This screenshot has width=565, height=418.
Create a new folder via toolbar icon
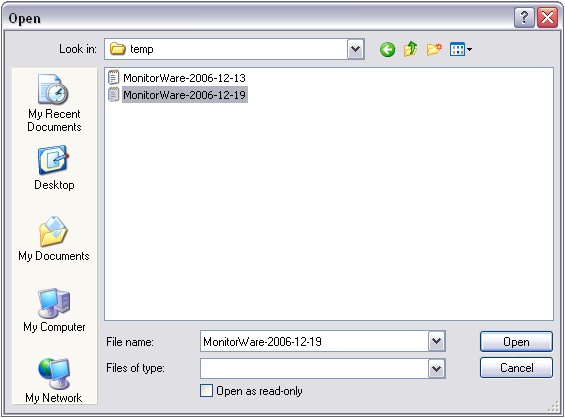434,49
